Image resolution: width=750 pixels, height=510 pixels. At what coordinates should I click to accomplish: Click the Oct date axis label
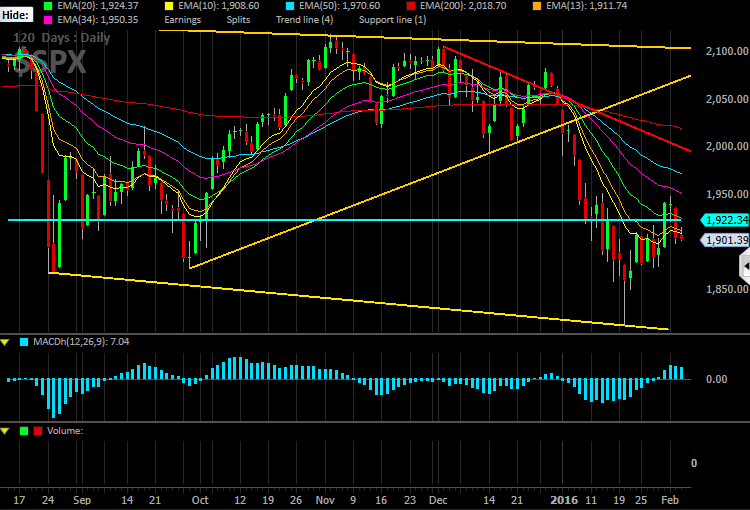point(200,500)
